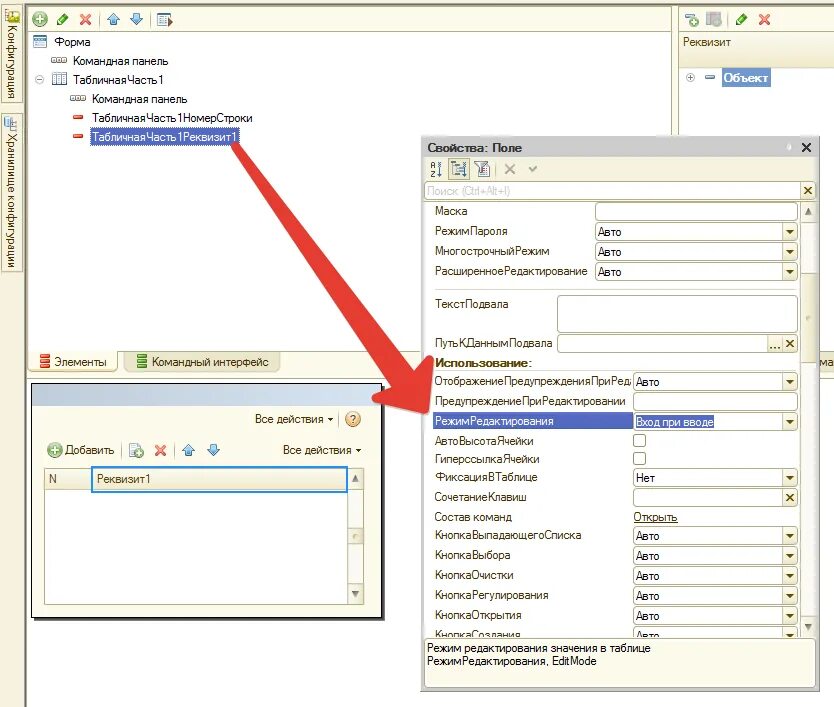This screenshot has width=834, height=707.
Task: Delete row red X in preview table toolbar
Action: click(x=160, y=451)
